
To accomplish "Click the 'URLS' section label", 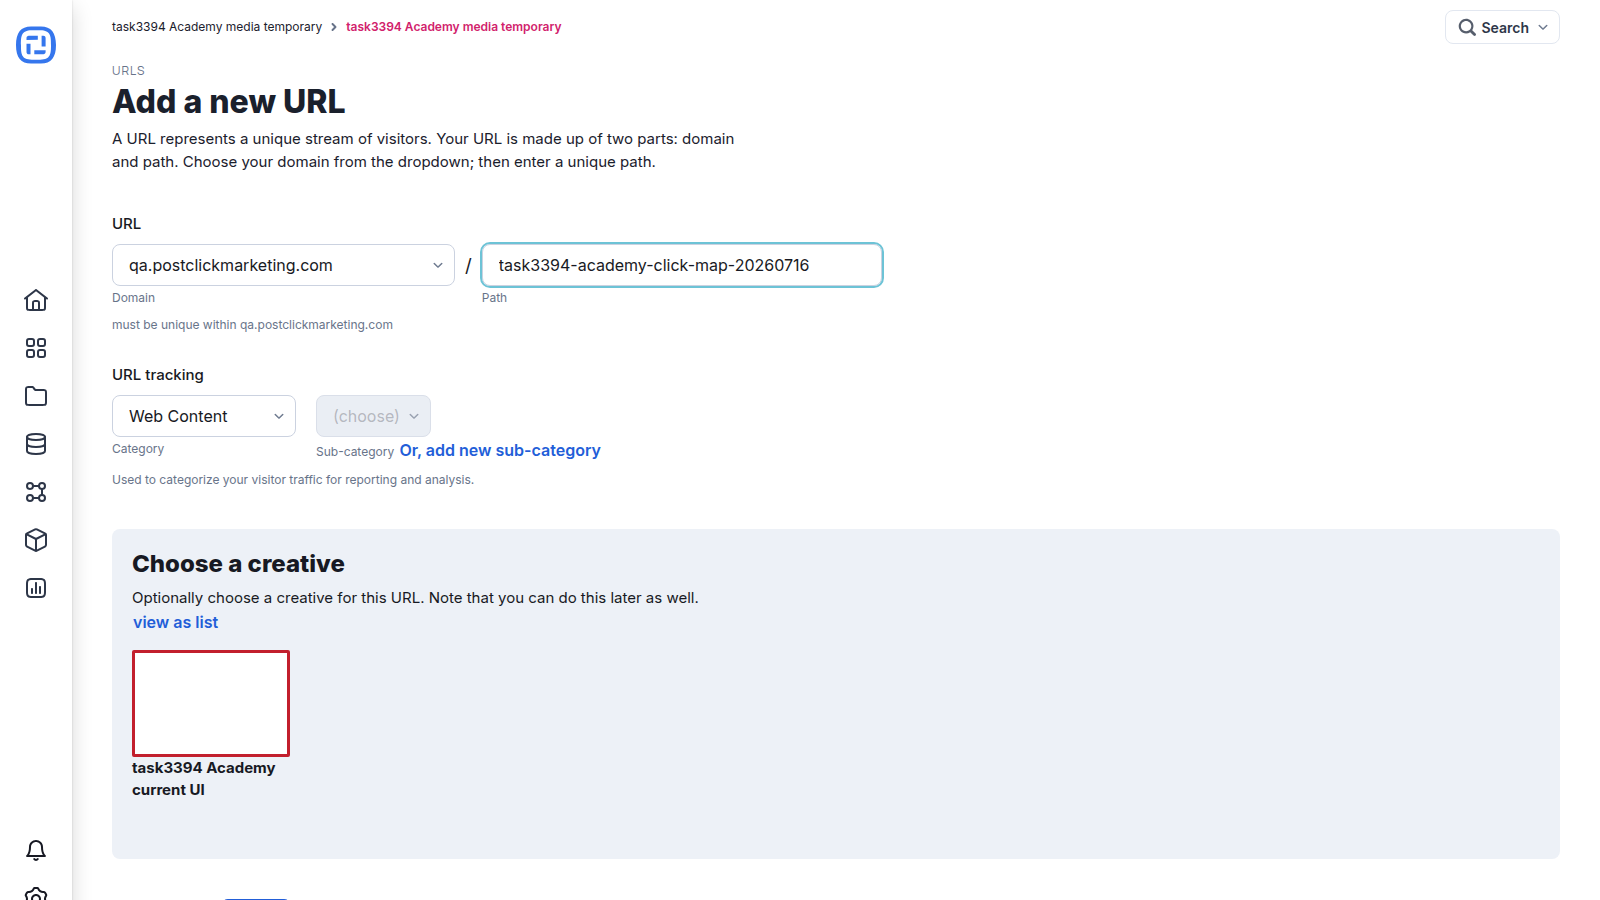I will (128, 71).
